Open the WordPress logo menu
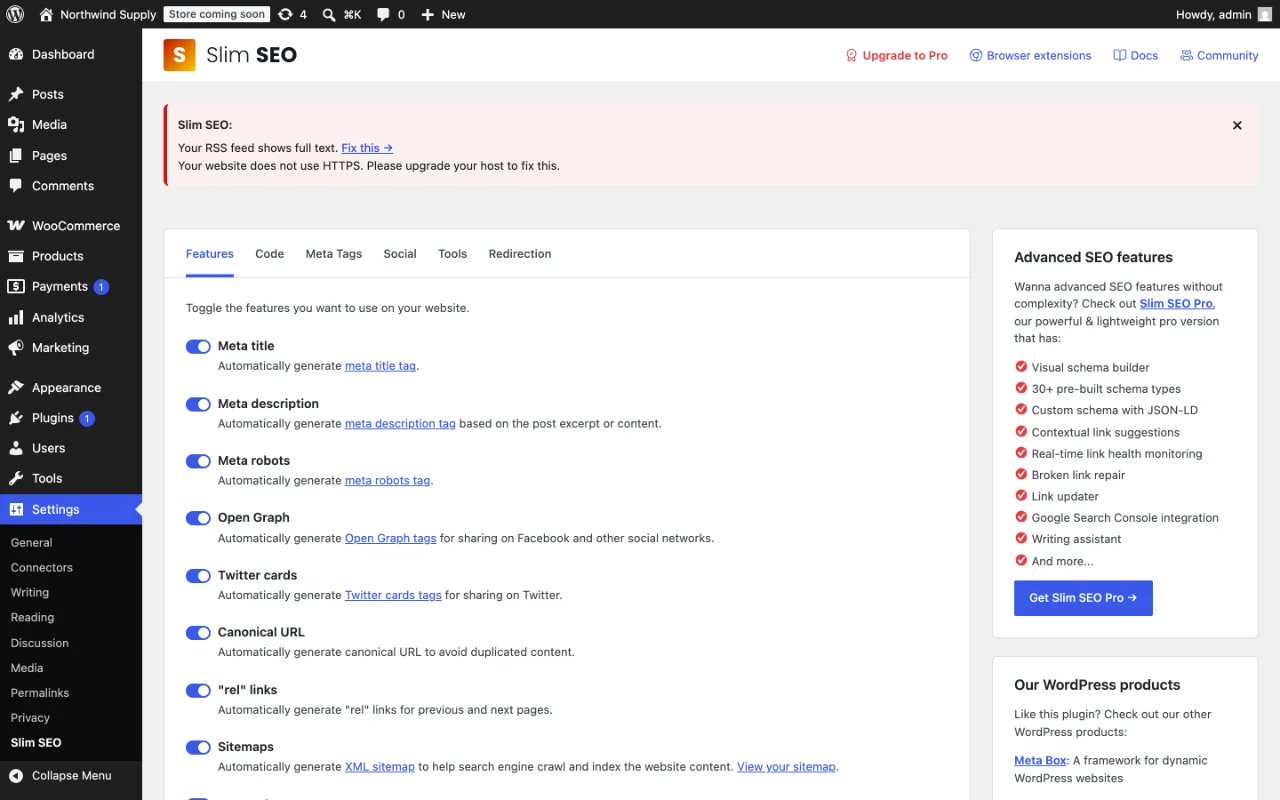 15,14
